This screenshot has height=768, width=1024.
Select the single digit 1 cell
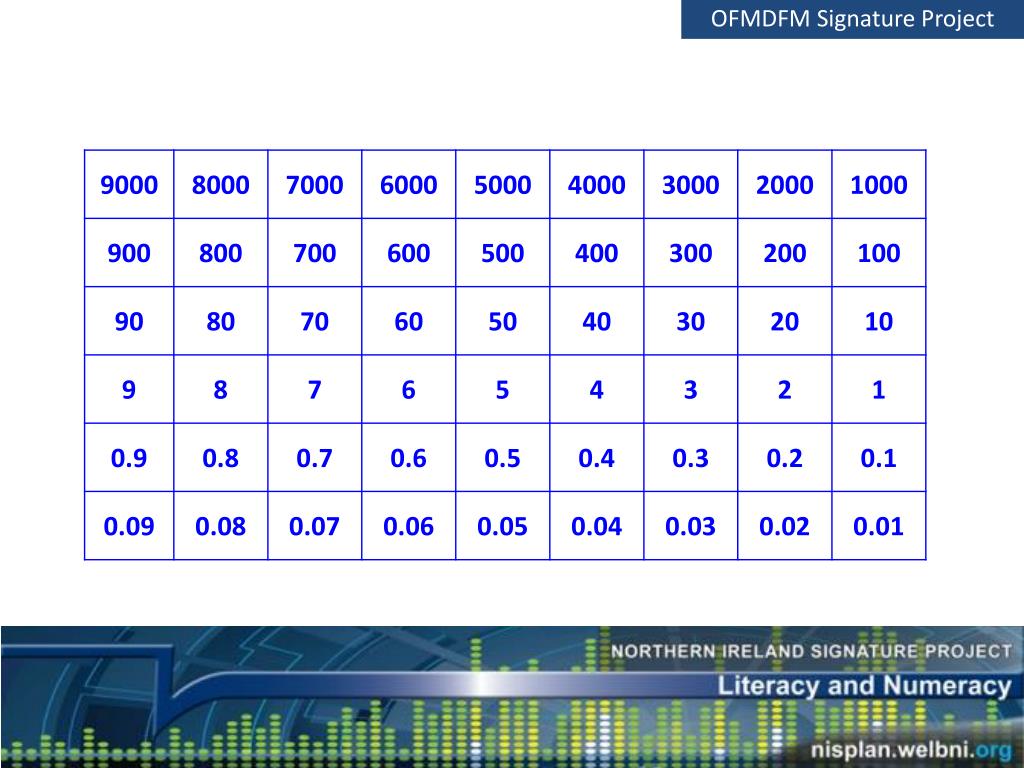(879, 389)
